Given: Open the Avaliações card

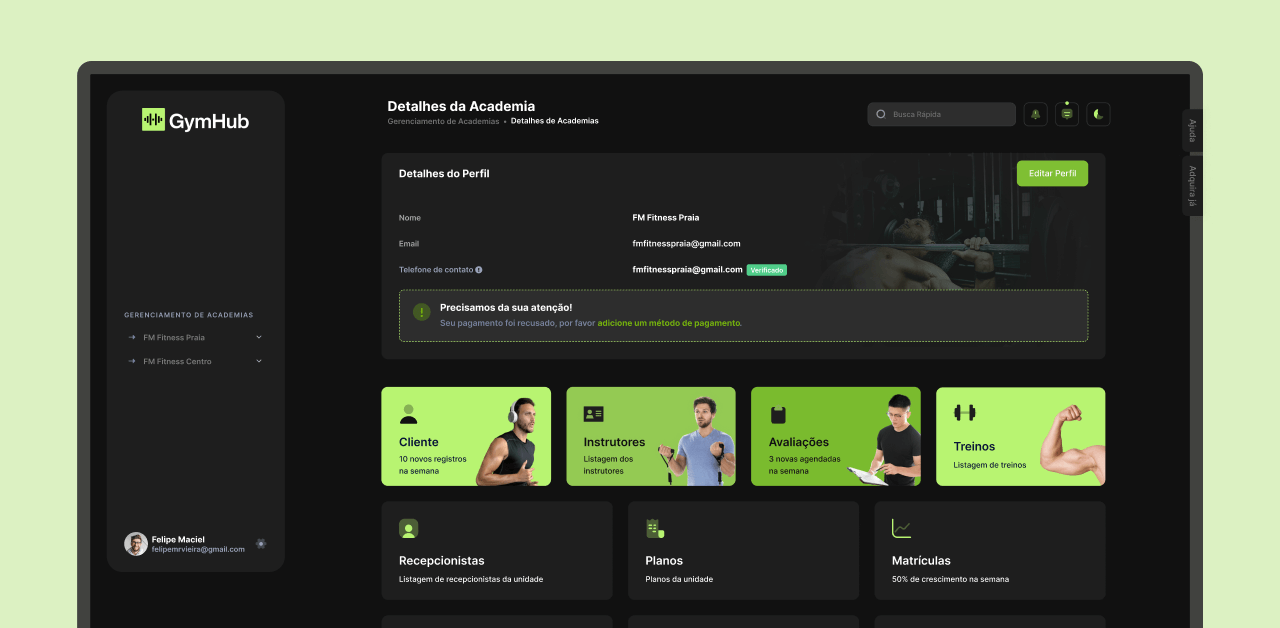Looking at the screenshot, I should point(836,436).
